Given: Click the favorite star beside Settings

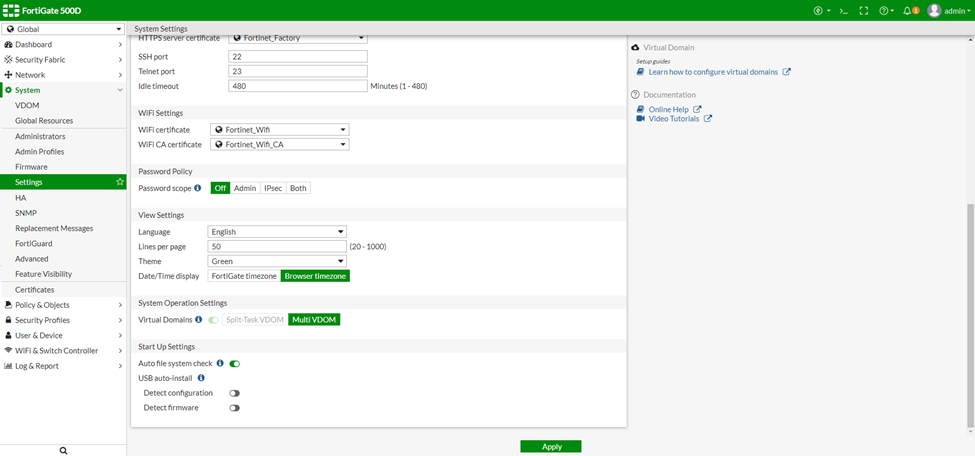Looking at the screenshot, I should click(120, 182).
